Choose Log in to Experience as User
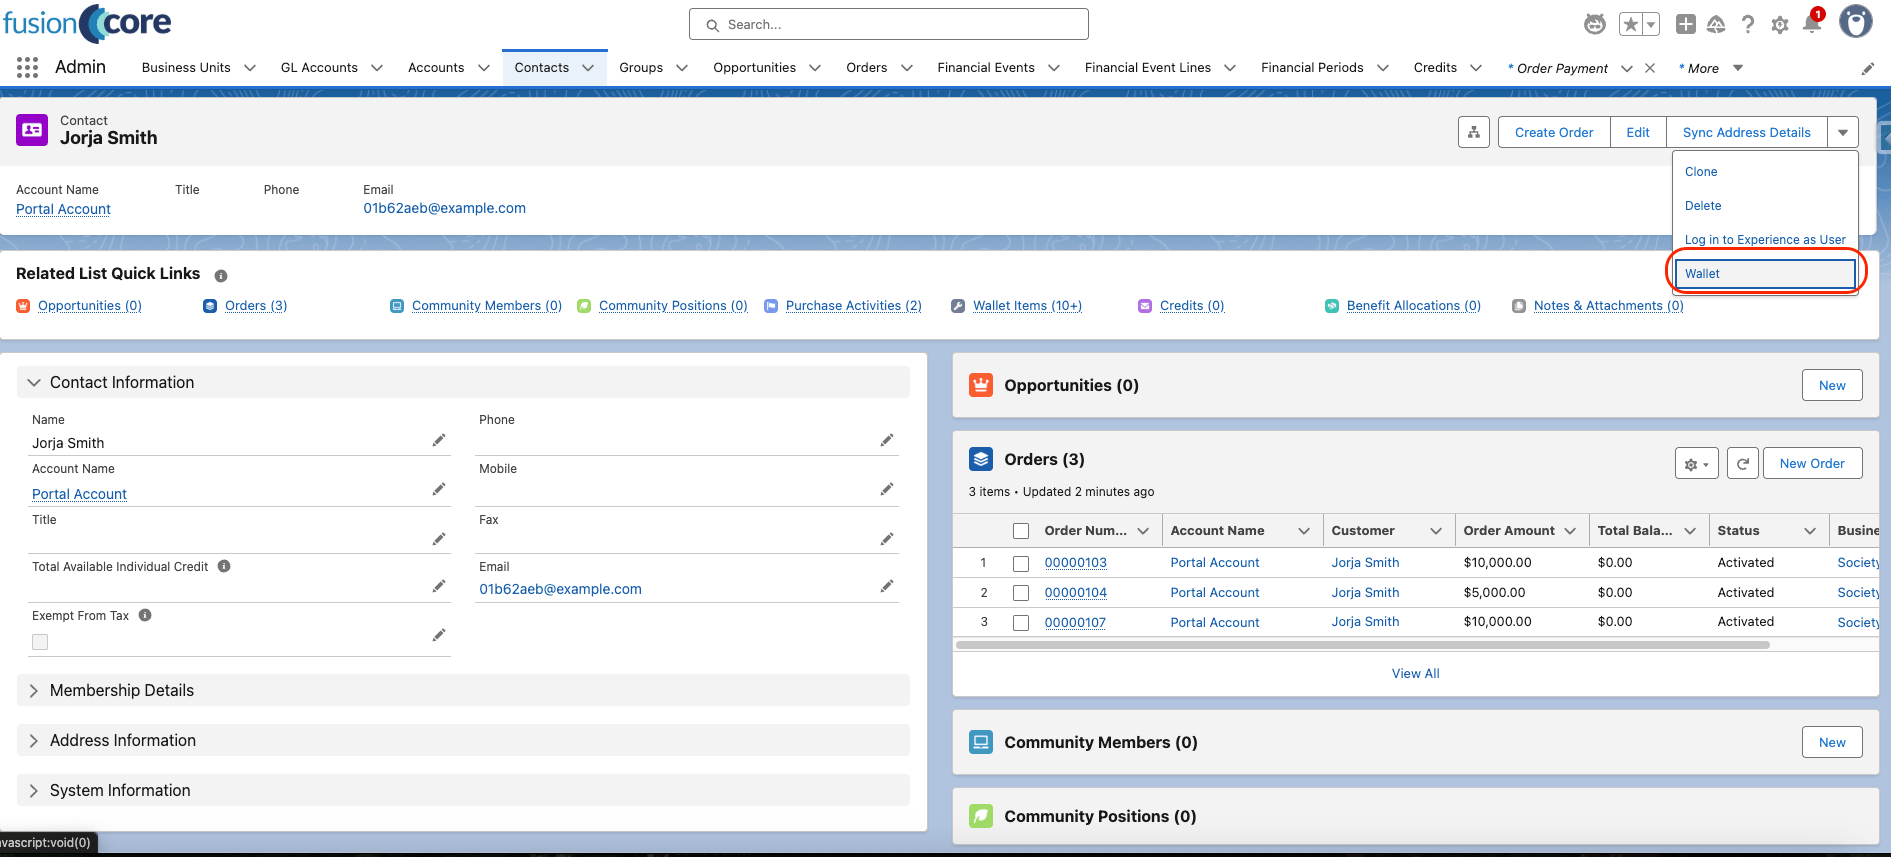 [x=1765, y=239]
